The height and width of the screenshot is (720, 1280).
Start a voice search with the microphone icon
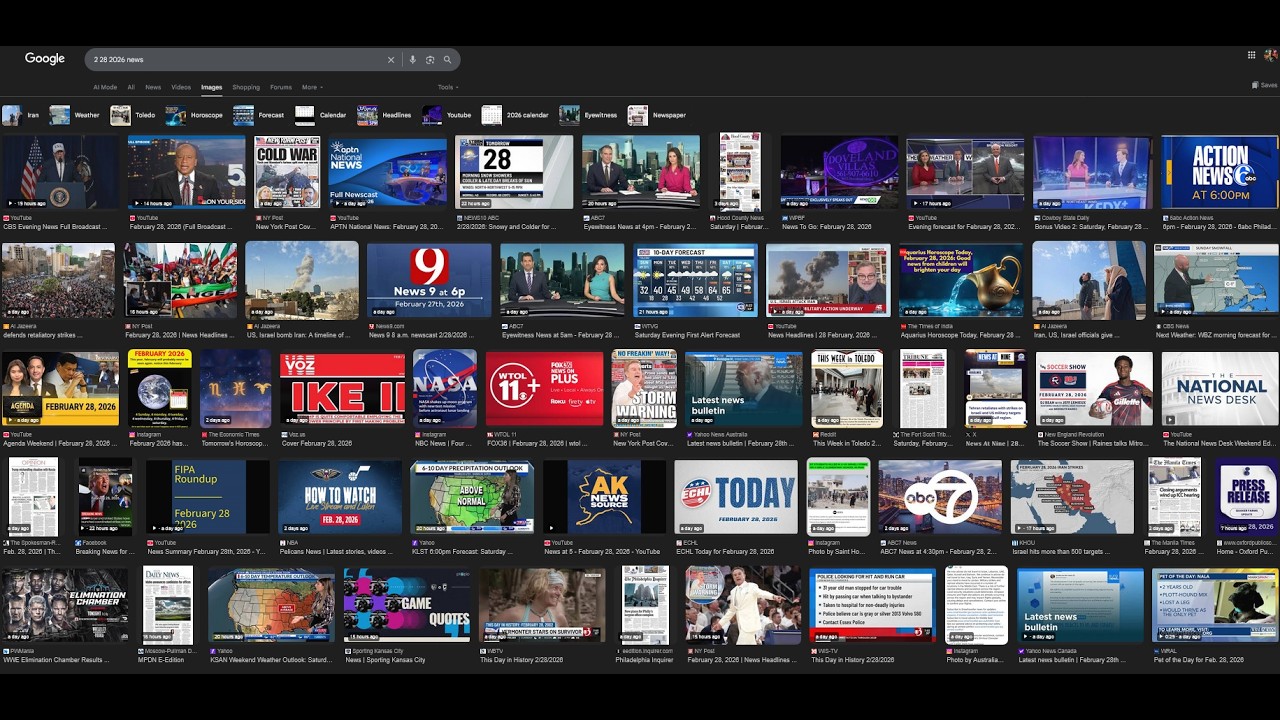tap(412, 60)
